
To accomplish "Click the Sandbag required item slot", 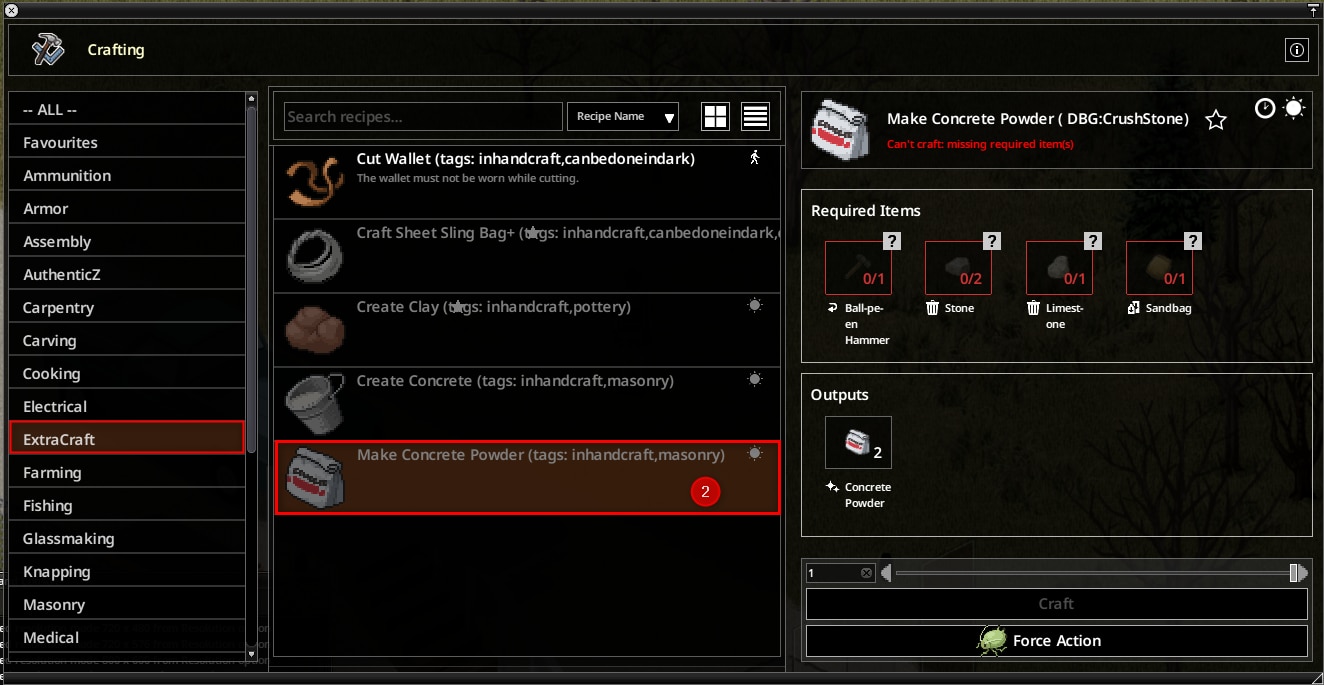I will point(1159,267).
